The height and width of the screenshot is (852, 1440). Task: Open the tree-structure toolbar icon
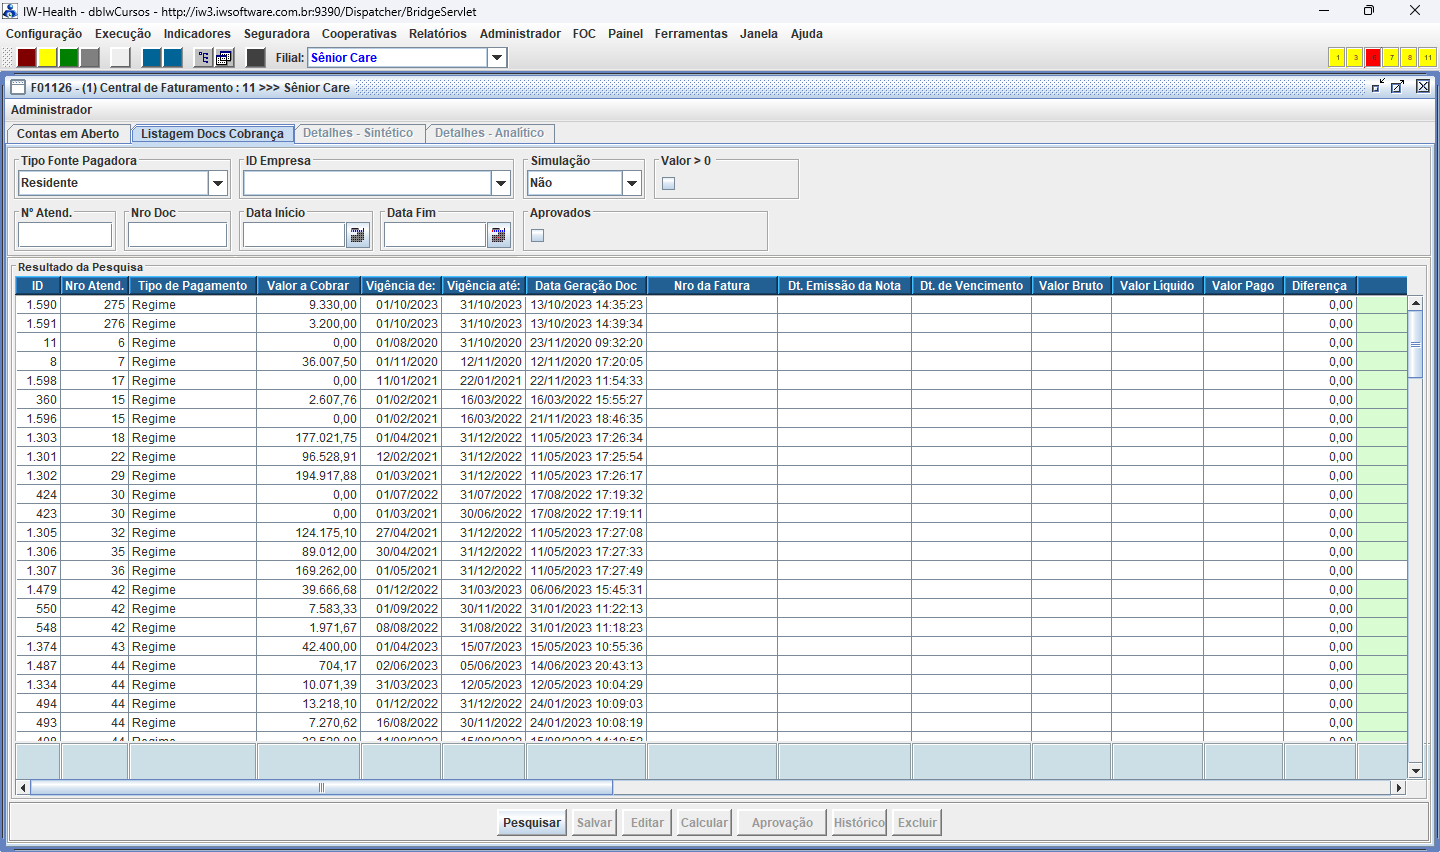click(x=204, y=58)
